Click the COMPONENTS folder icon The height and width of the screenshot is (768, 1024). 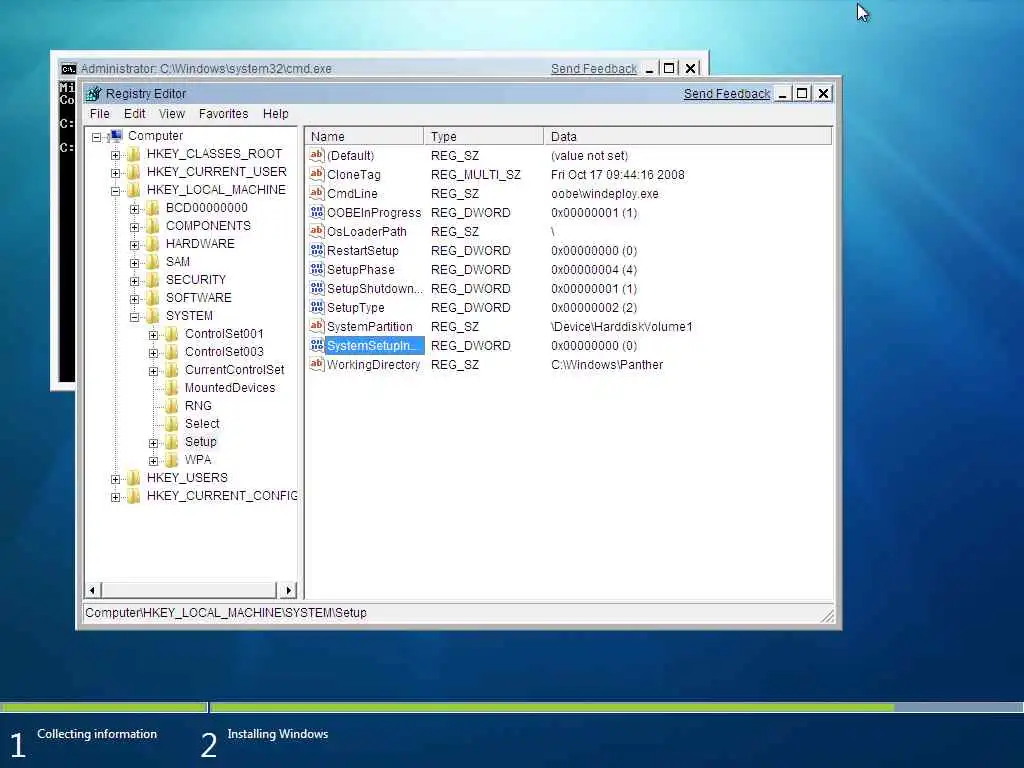pos(153,226)
